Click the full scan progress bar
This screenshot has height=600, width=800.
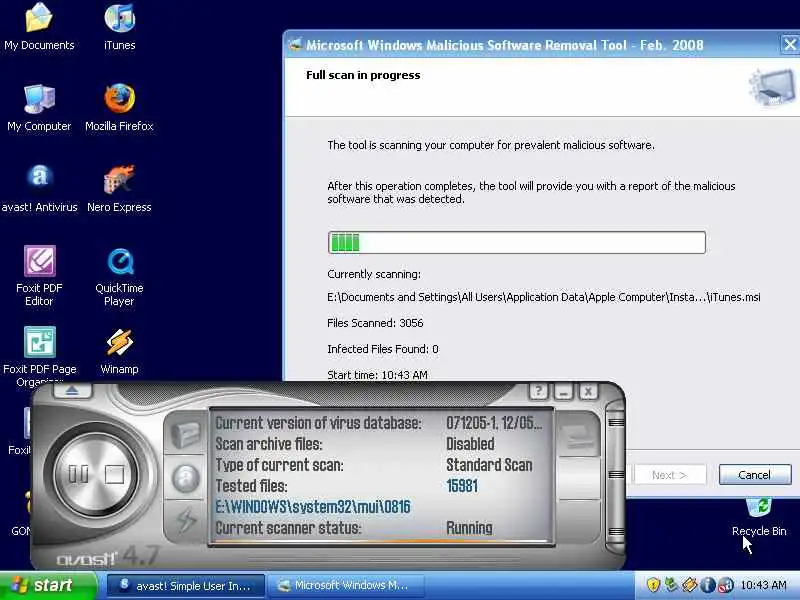(517, 242)
